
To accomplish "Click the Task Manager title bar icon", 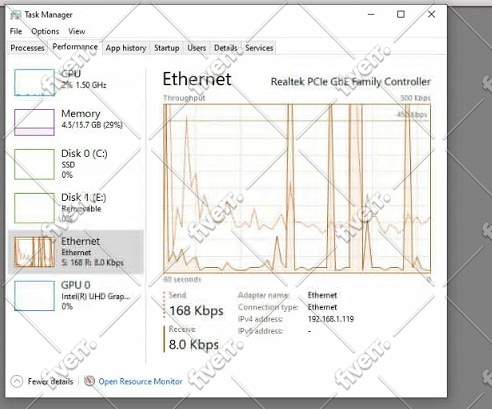I will [x=15, y=15].
